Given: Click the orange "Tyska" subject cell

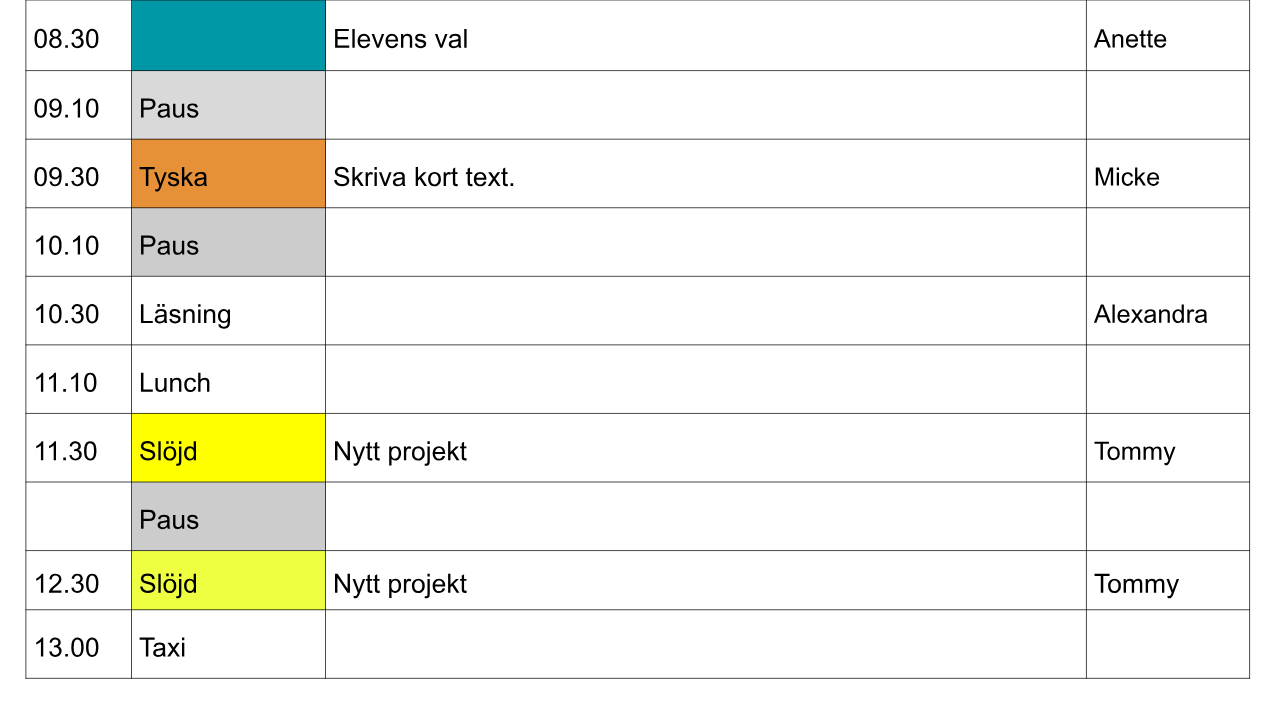Looking at the screenshot, I should [x=228, y=176].
